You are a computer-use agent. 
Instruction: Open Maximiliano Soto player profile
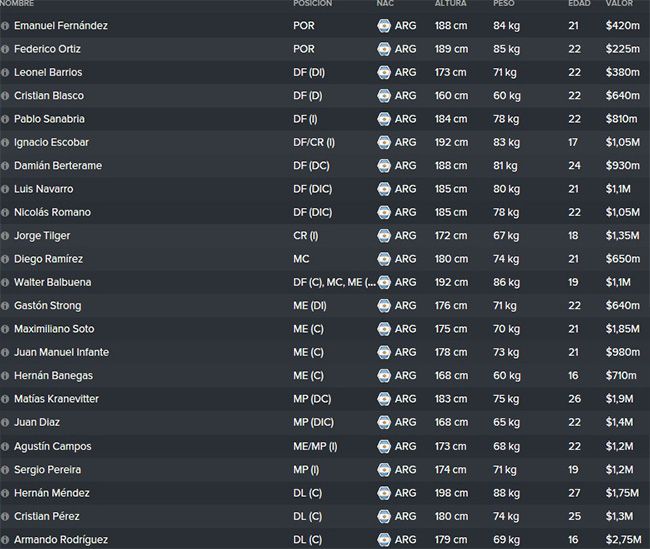54,329
